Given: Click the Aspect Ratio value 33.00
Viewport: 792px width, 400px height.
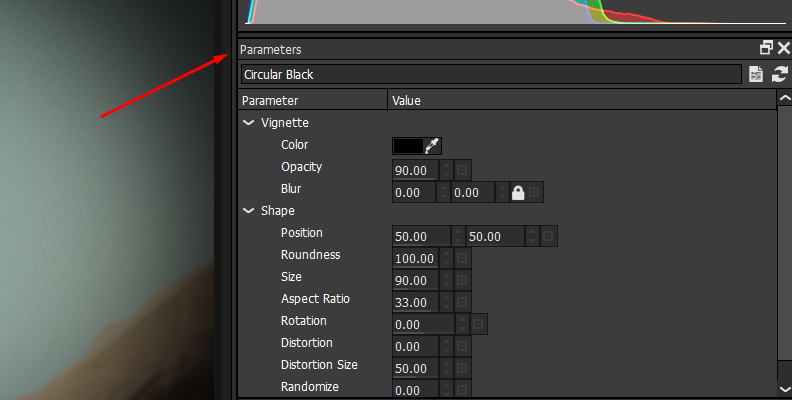Looking at the screenshot, I should pos(416,303).
